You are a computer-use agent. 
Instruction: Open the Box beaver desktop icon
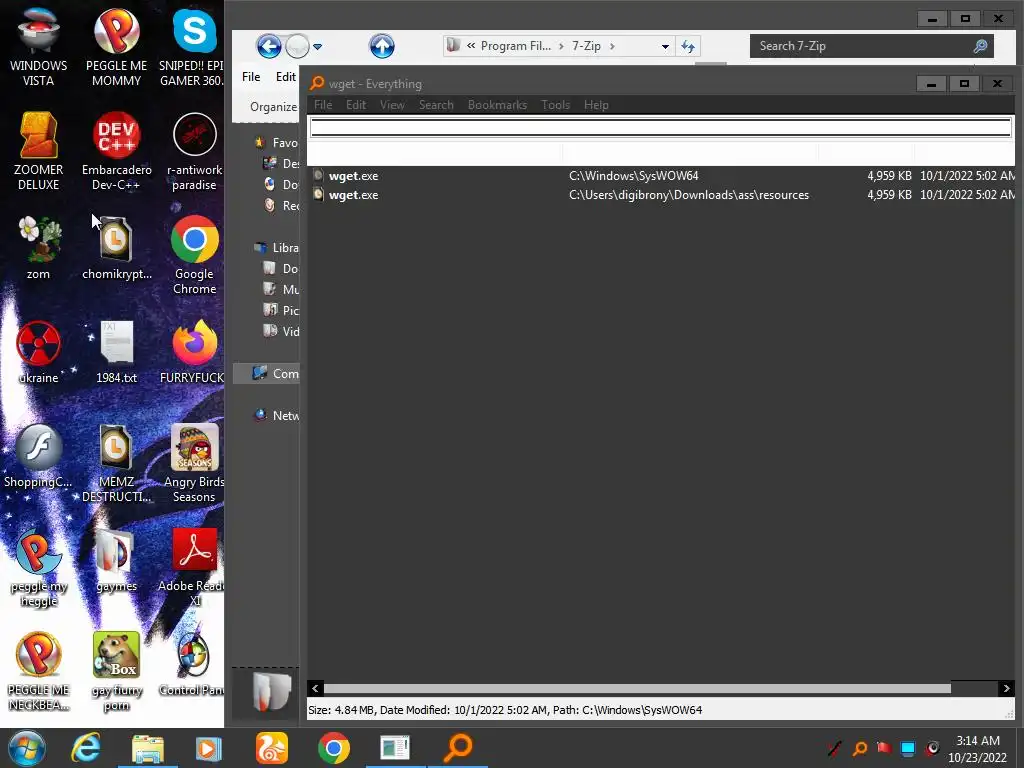116,671
